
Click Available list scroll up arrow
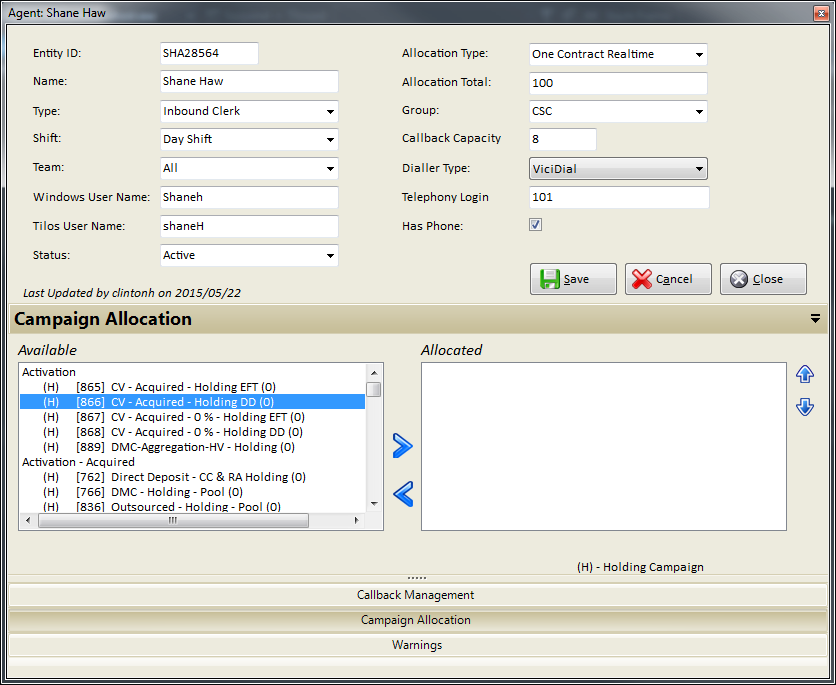[x=374, y=373]
